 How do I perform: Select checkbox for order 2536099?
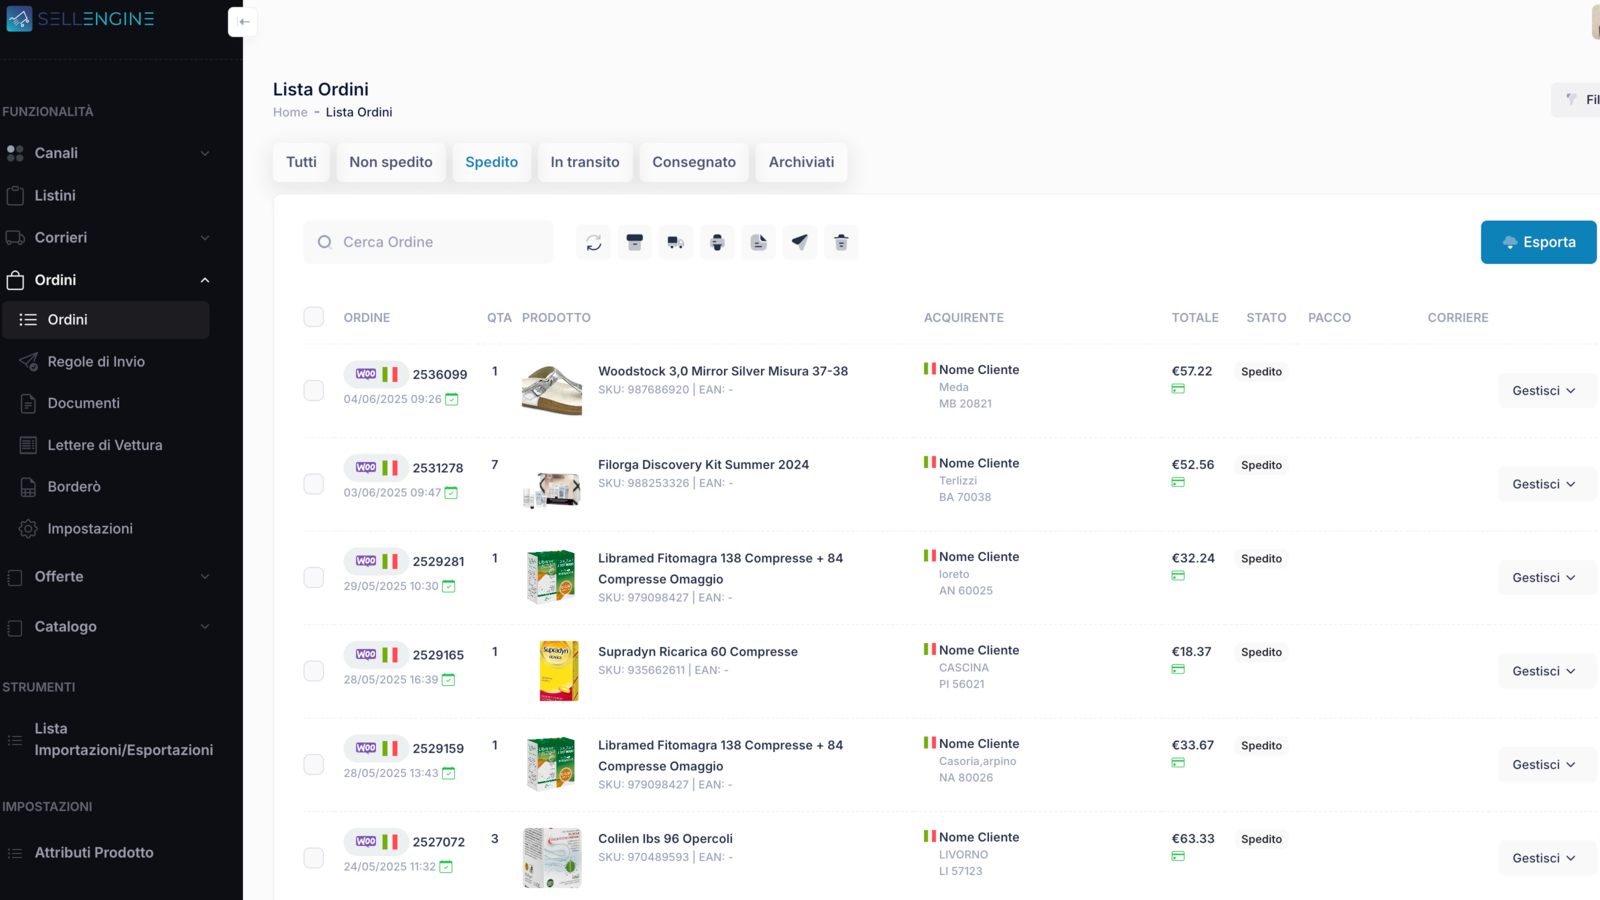click(x=314, y=390)
